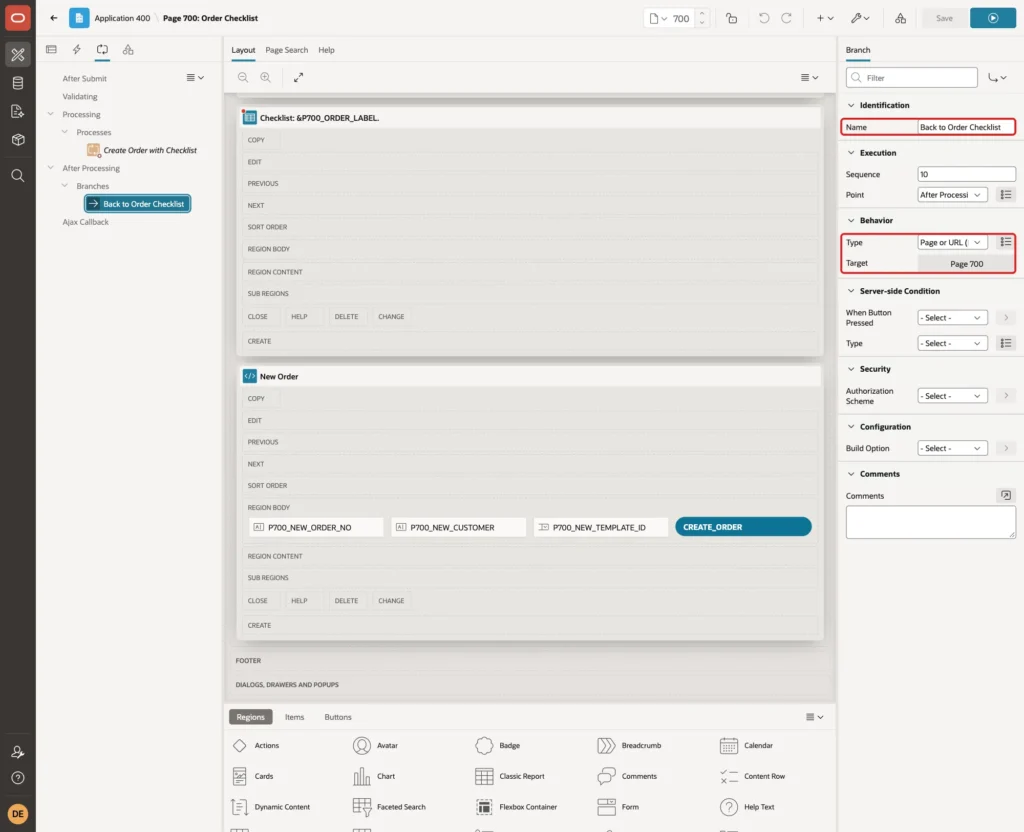Screen dimensions: 1024x832
Task: Open the Go to Group menu
Action: coord(997,78)
